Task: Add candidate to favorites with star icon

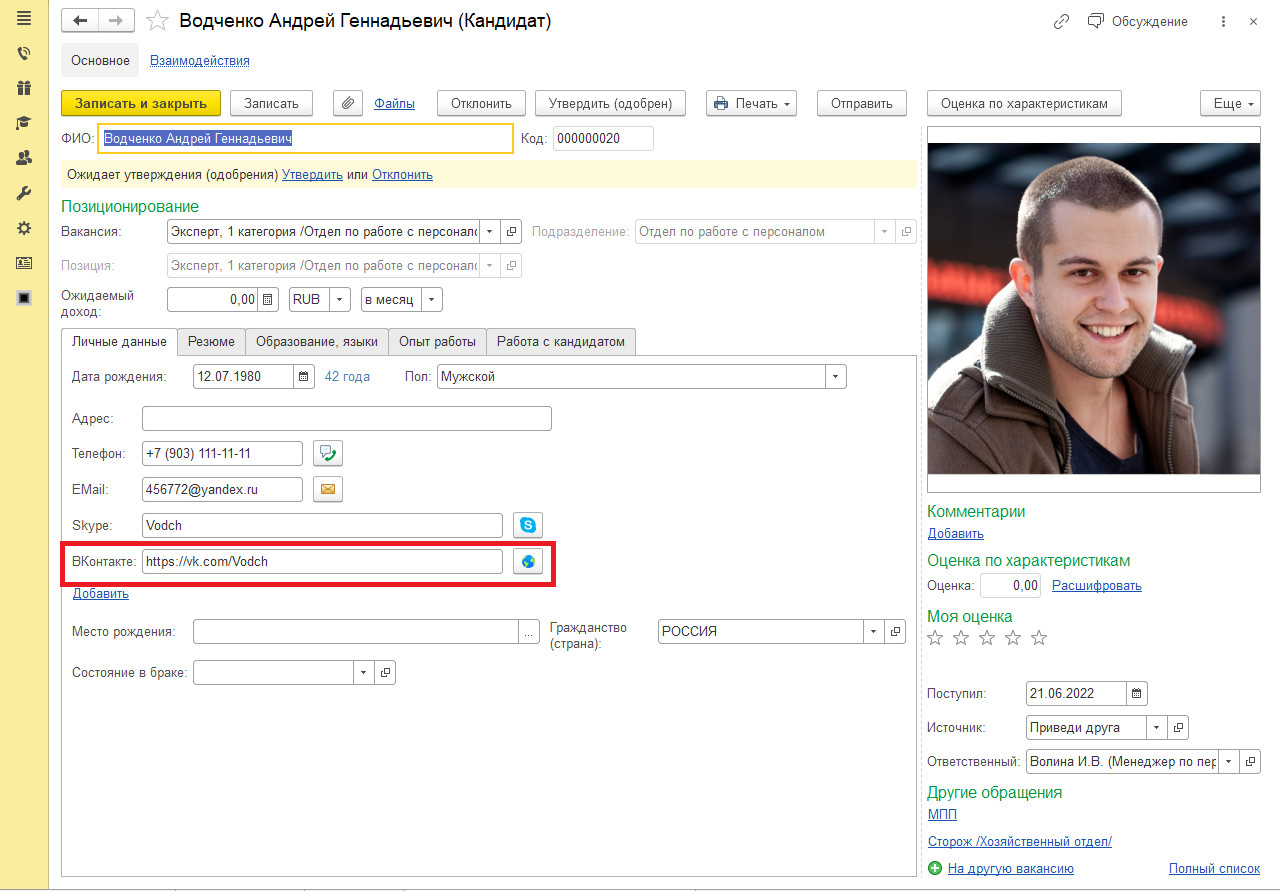Action: pyautogui.click(x=157, y=21)
